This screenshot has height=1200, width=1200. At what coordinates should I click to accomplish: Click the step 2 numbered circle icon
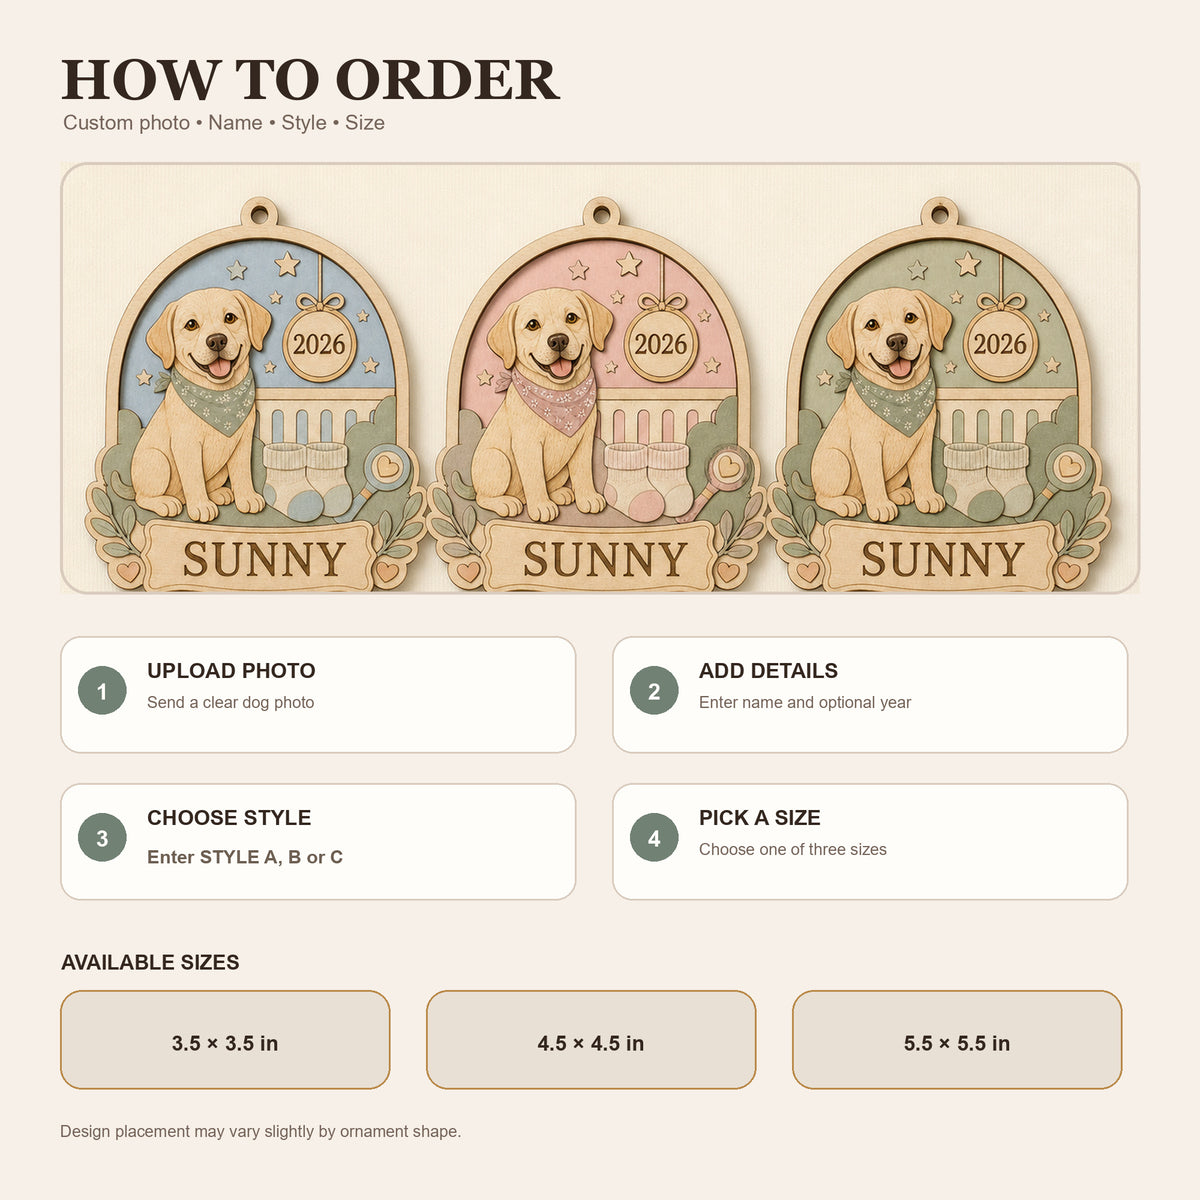(654, 691)
